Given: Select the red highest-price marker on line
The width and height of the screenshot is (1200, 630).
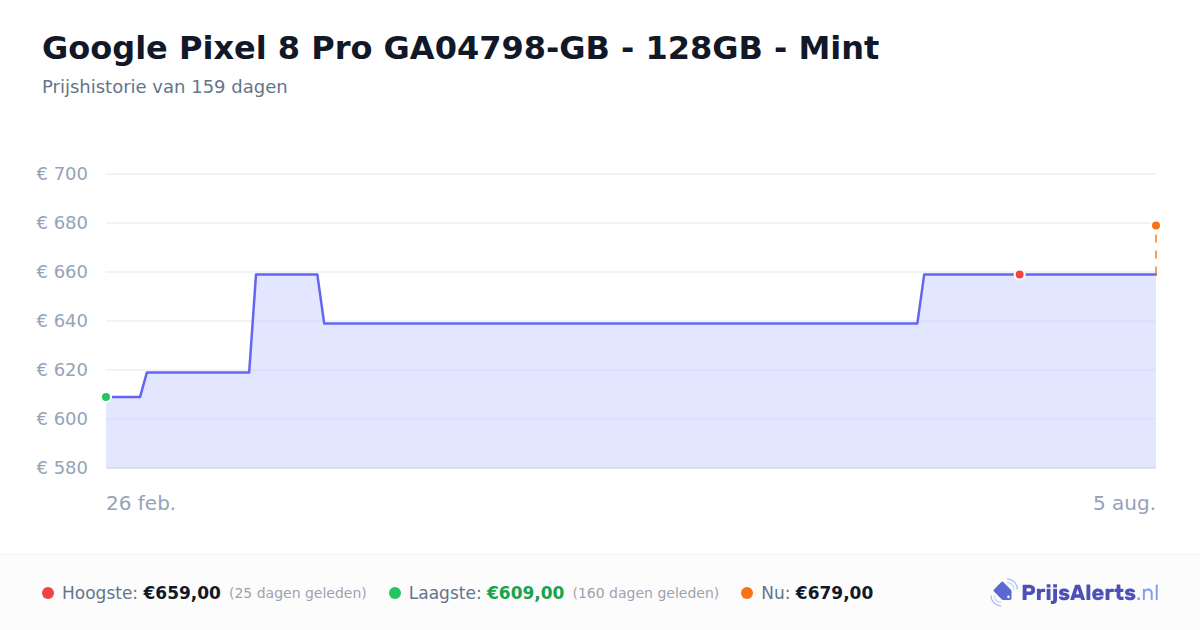Looking at the screenshot, I should (1019, 274).
